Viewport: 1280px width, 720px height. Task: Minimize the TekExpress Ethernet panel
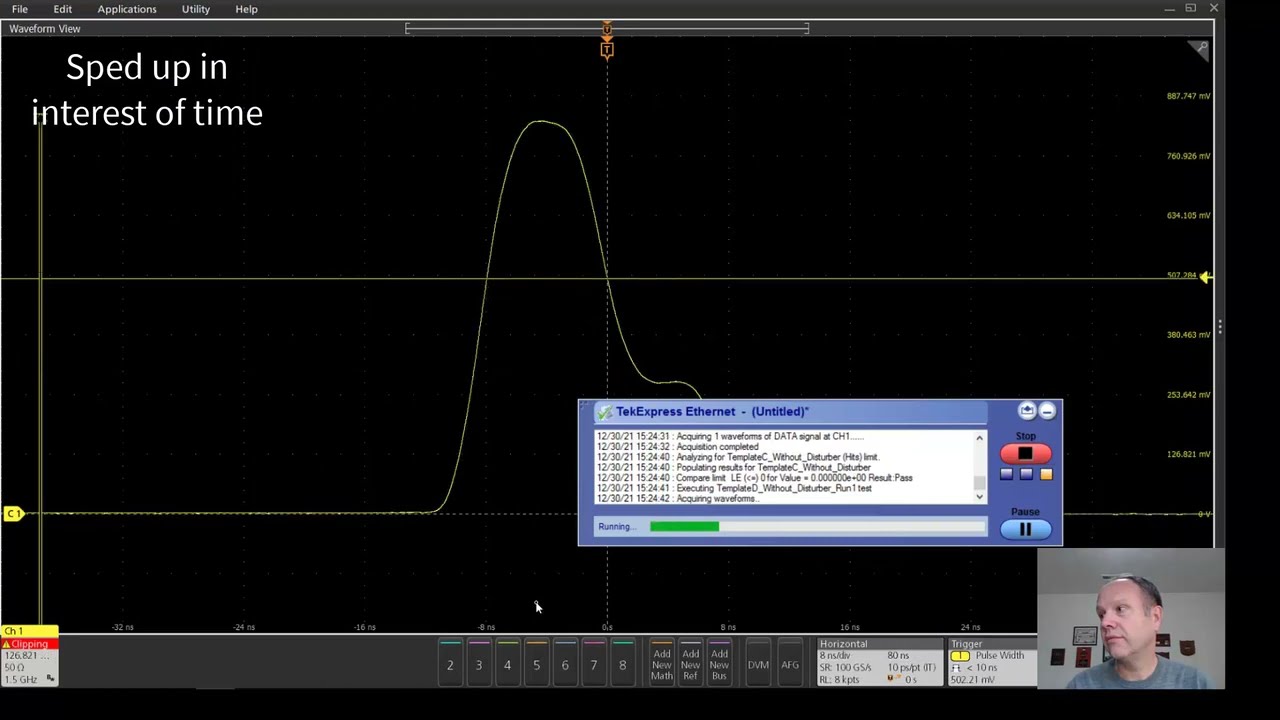click(x=1047, y=411)
